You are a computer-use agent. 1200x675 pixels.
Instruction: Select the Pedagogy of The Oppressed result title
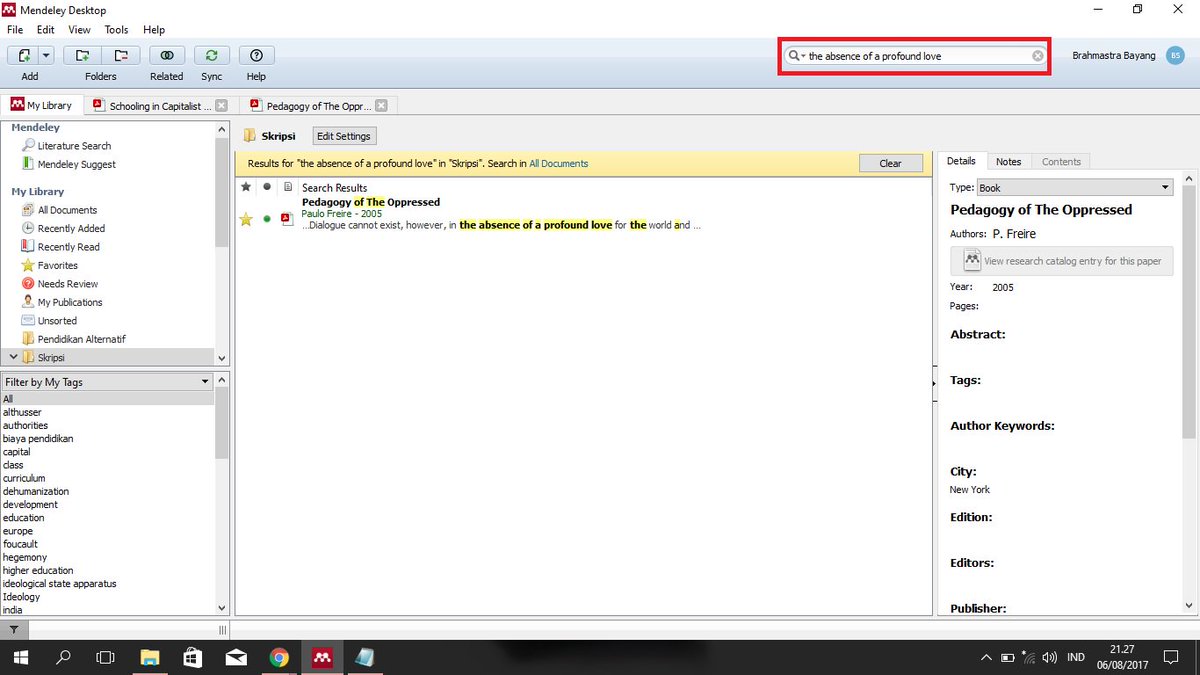[x=371, y=202]
